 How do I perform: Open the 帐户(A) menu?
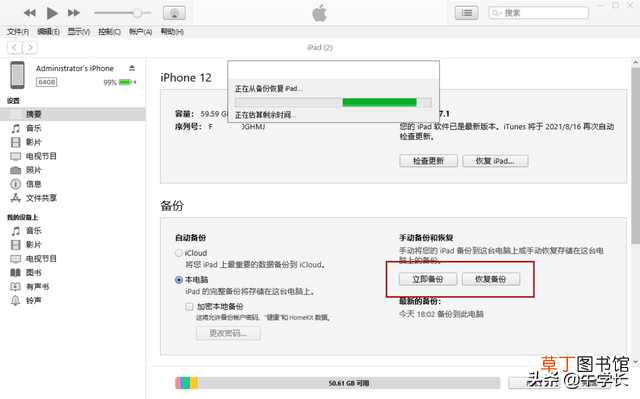pyautogui.click(x=140, y=32)
